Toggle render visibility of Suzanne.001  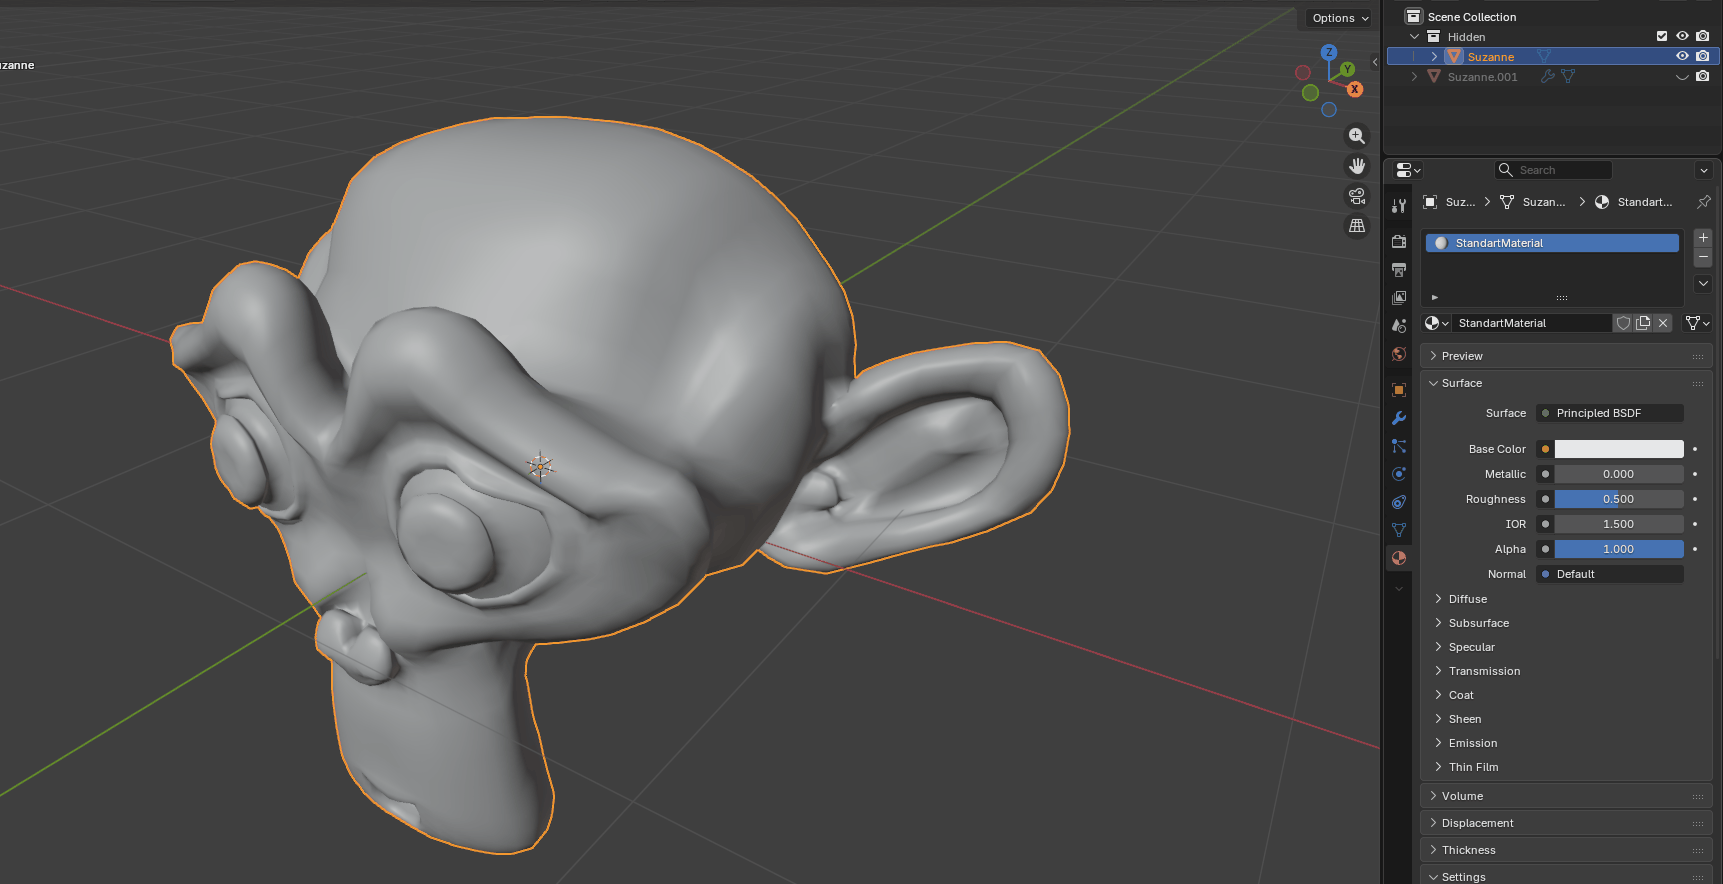(1702, 77)
